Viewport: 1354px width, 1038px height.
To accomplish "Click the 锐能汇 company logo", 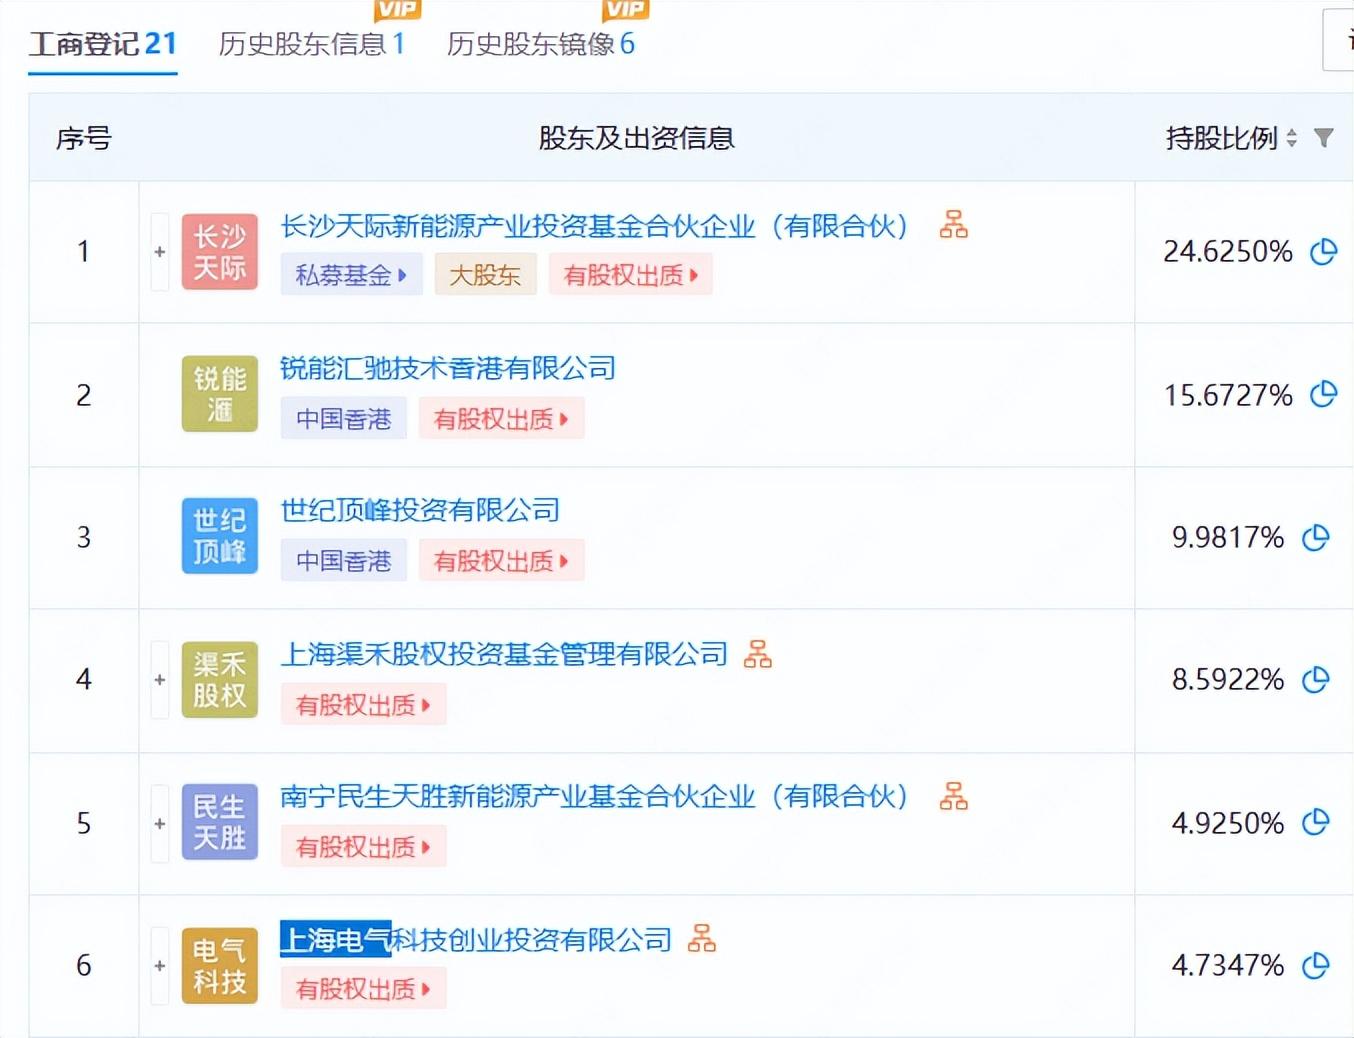I will coord(220,394).
